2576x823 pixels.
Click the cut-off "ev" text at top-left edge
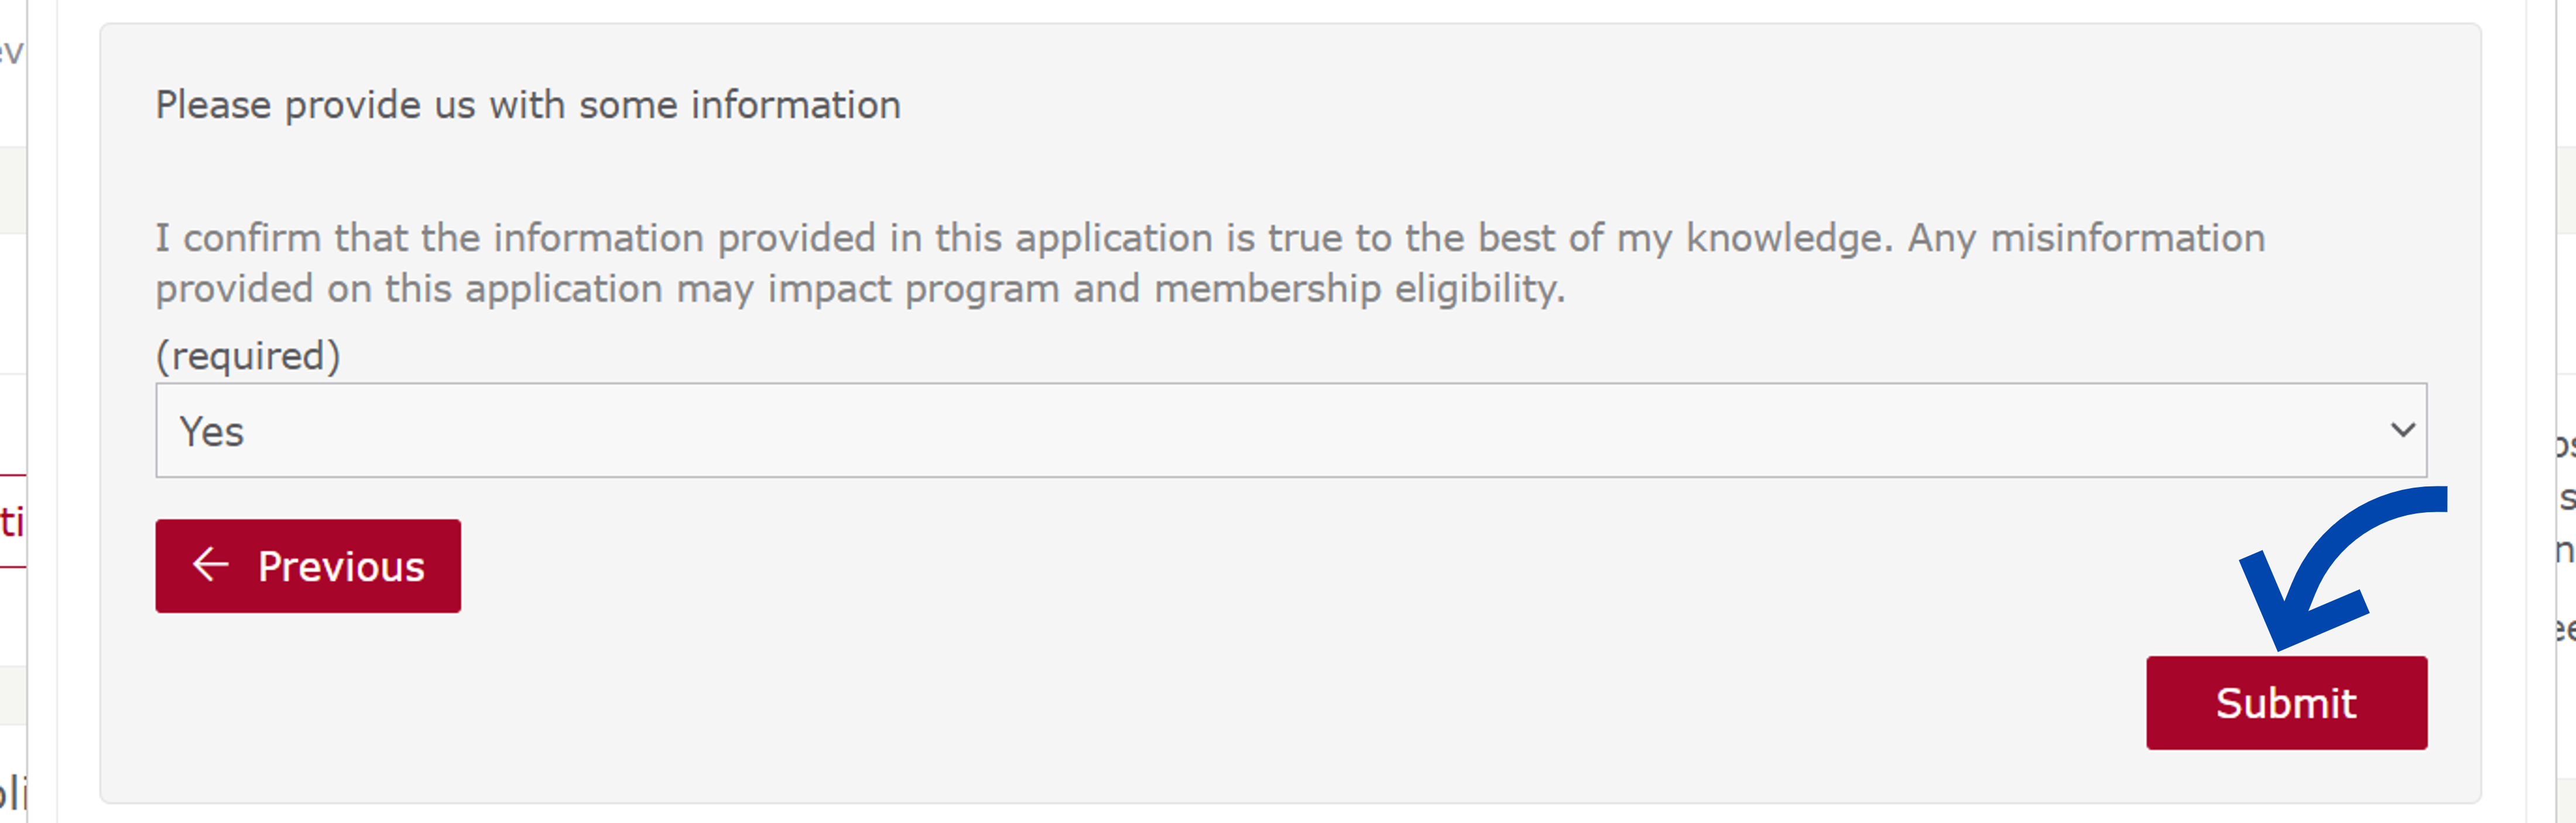pyautogui.click(x=10, y=50)
